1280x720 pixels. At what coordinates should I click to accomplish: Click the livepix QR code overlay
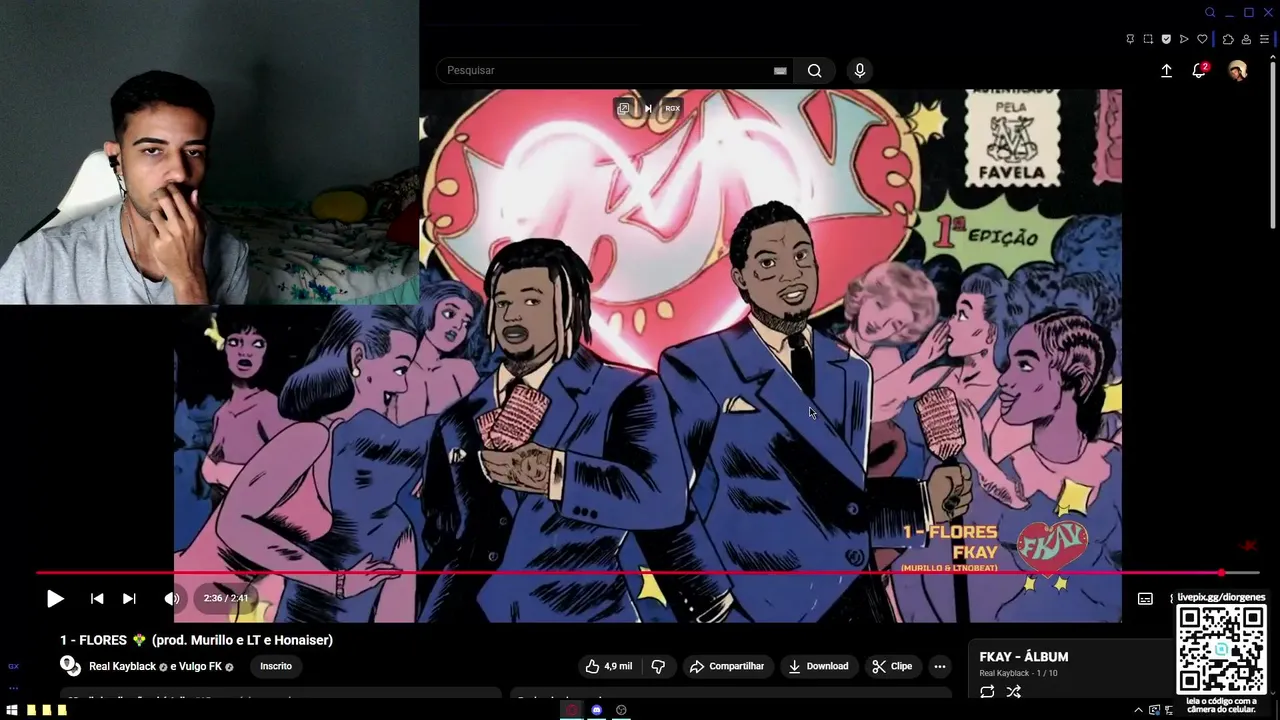[x=1221, y=650]
